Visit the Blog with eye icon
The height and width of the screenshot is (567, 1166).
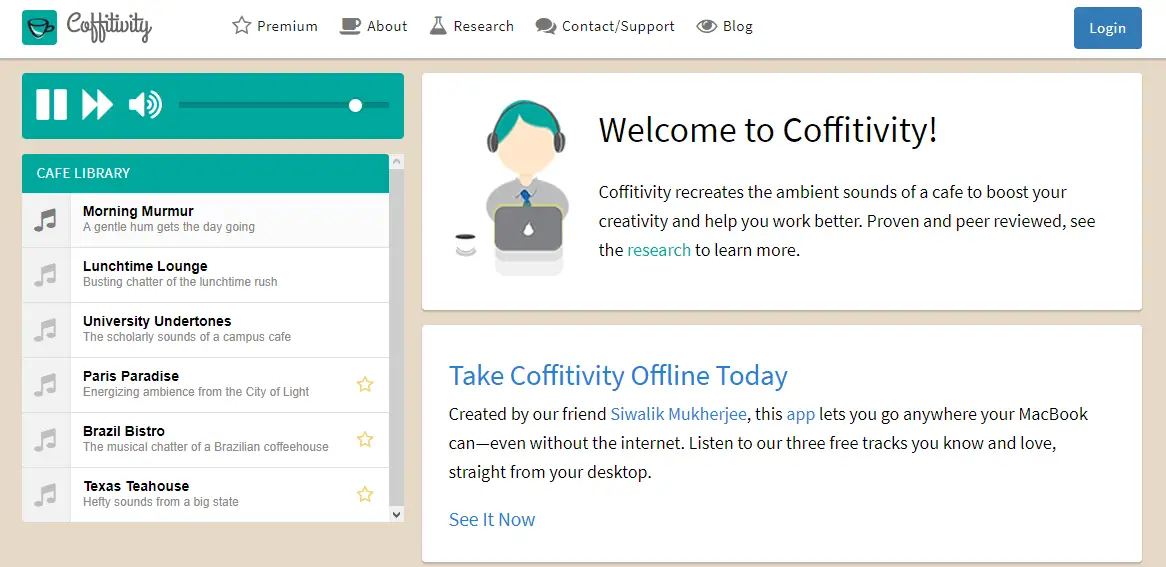(x=725, y=26)
